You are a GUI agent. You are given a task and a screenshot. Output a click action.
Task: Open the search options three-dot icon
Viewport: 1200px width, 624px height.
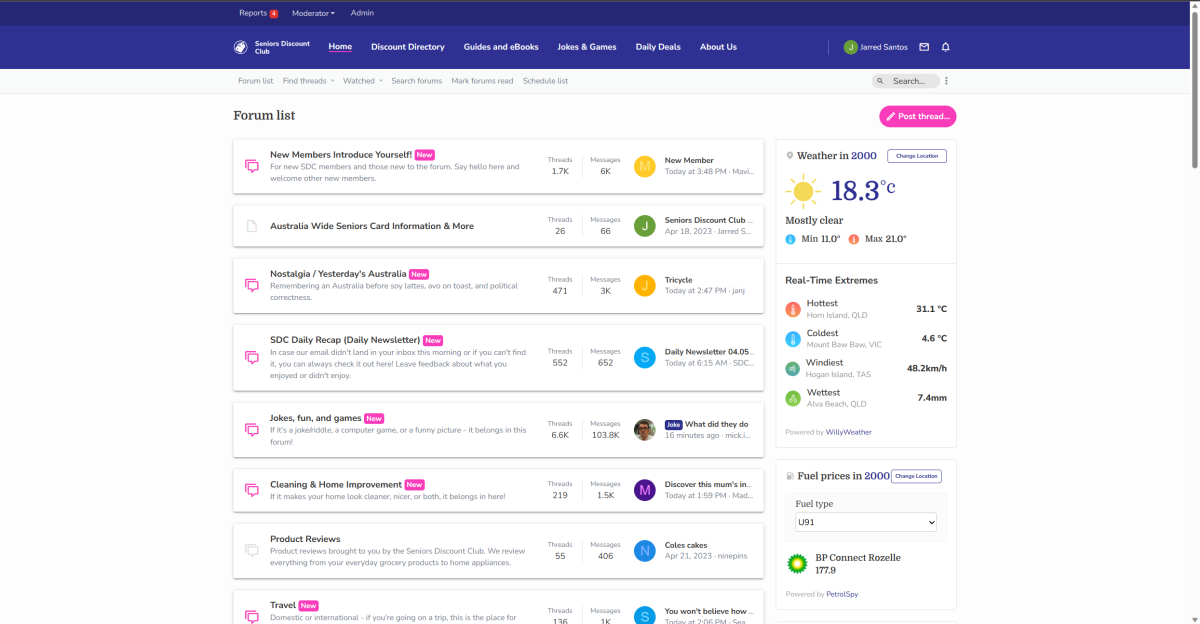click(x=947, y=81)
